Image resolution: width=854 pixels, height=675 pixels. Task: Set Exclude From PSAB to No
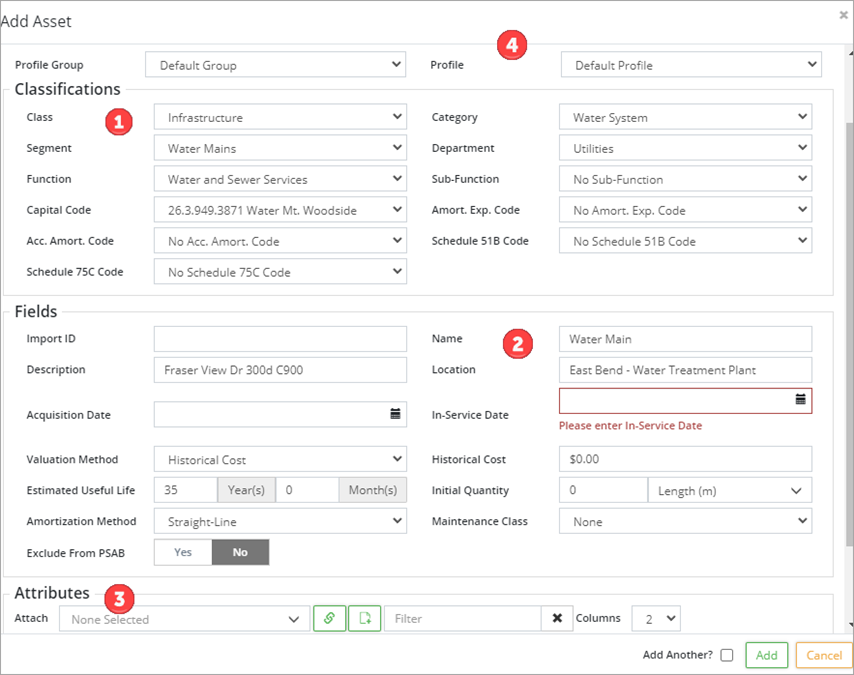240,552
